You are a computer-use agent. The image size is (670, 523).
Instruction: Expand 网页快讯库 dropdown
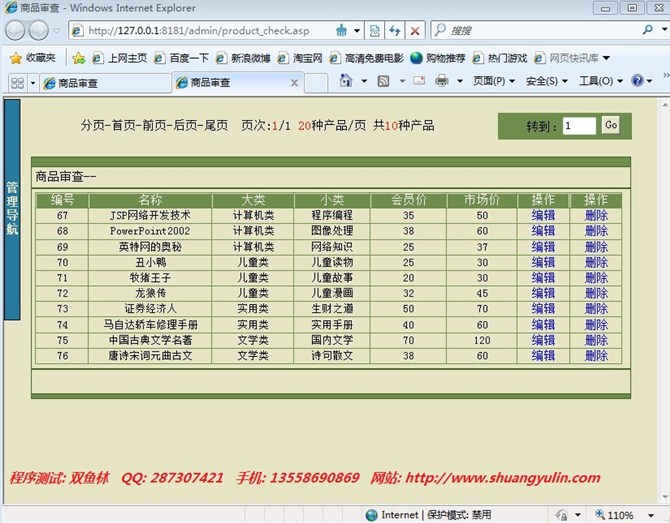[606, 58]
